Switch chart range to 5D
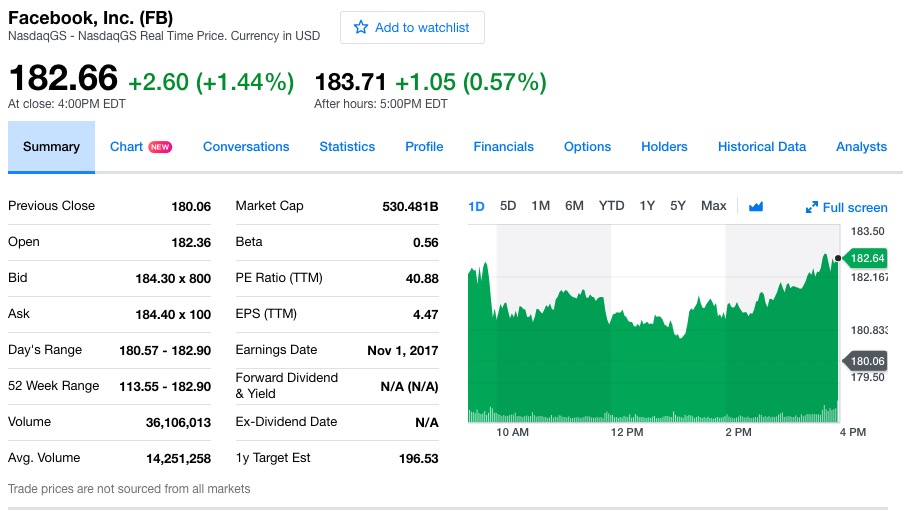Viewport: 903px width, 517px height. point(508,206)
